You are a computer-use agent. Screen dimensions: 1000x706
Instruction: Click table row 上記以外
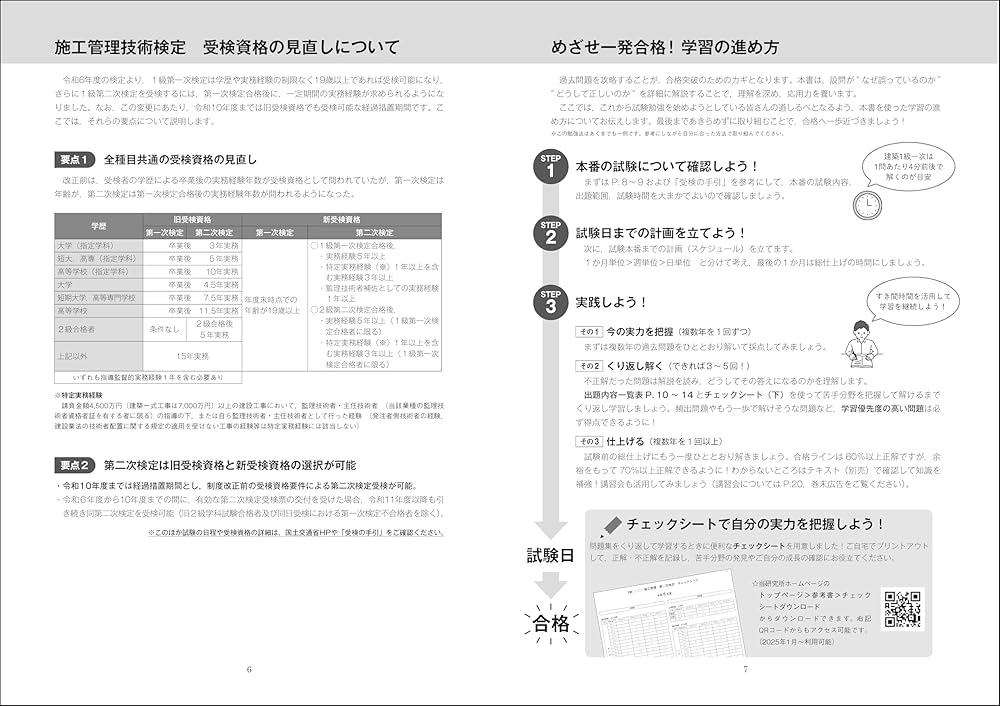[148, 357]
